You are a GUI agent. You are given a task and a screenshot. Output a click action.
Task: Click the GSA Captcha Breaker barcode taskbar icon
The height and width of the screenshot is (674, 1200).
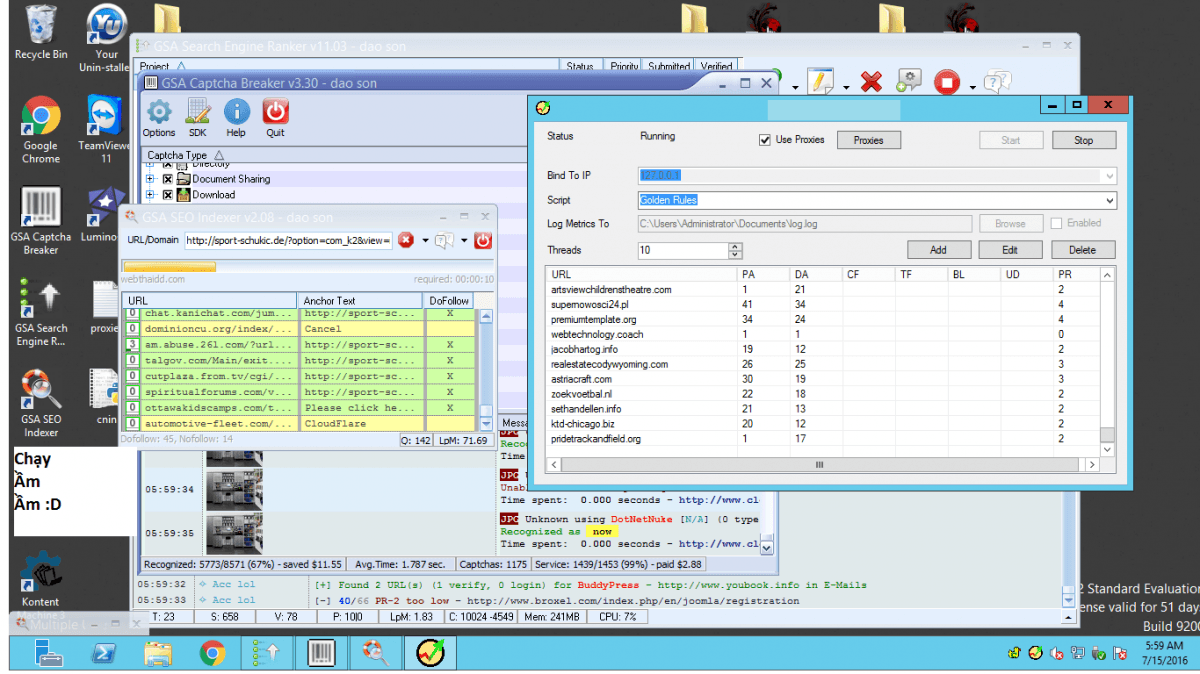coord(321,653)
